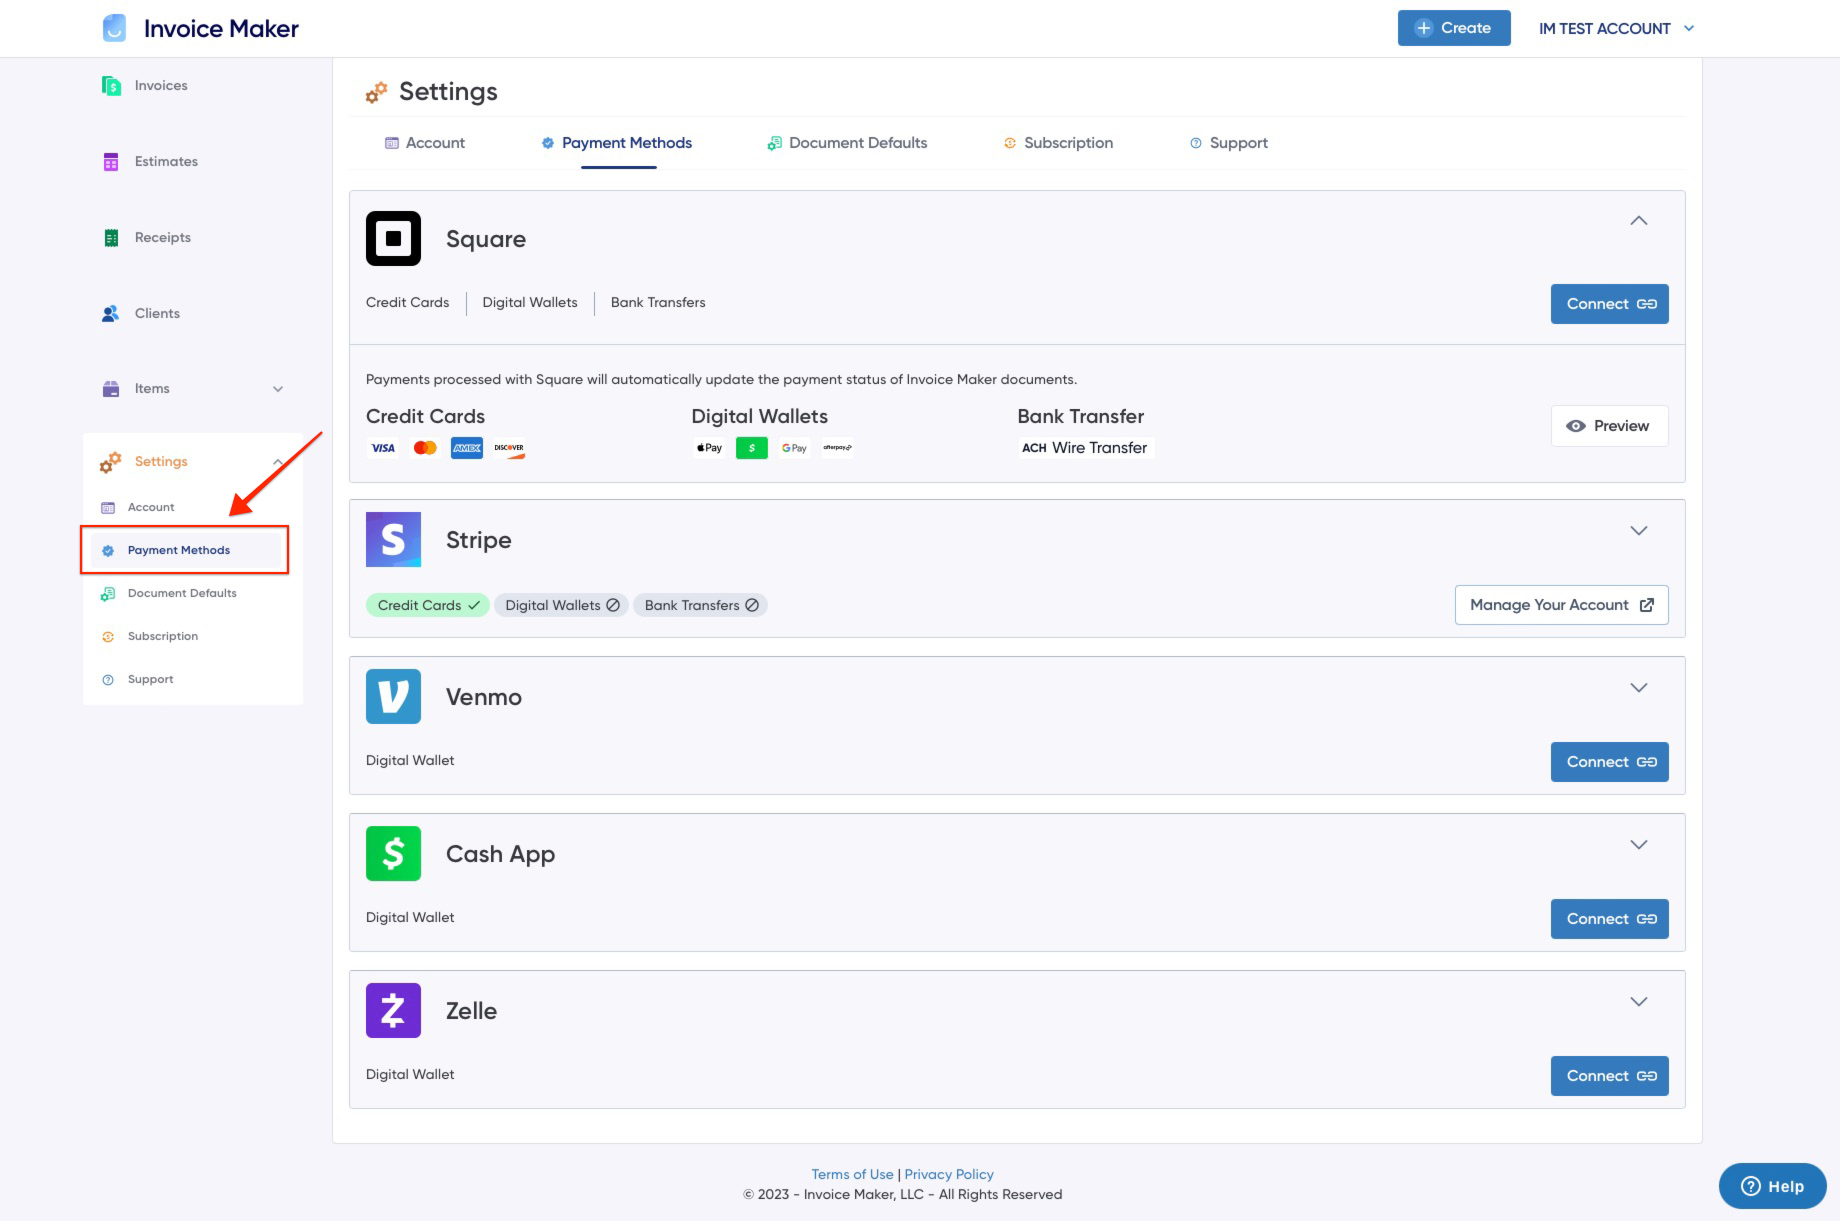Image resolution: width=1840 pixels, height=1221 pixels.
Task: Click the Discover card icon
Action: (509, 448)
